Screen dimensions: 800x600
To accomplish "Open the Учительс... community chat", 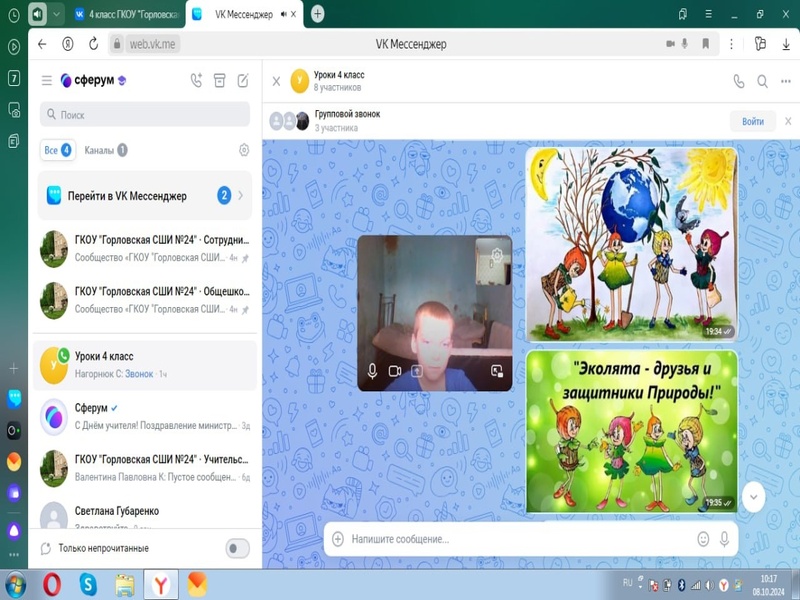I will point(145,468).
